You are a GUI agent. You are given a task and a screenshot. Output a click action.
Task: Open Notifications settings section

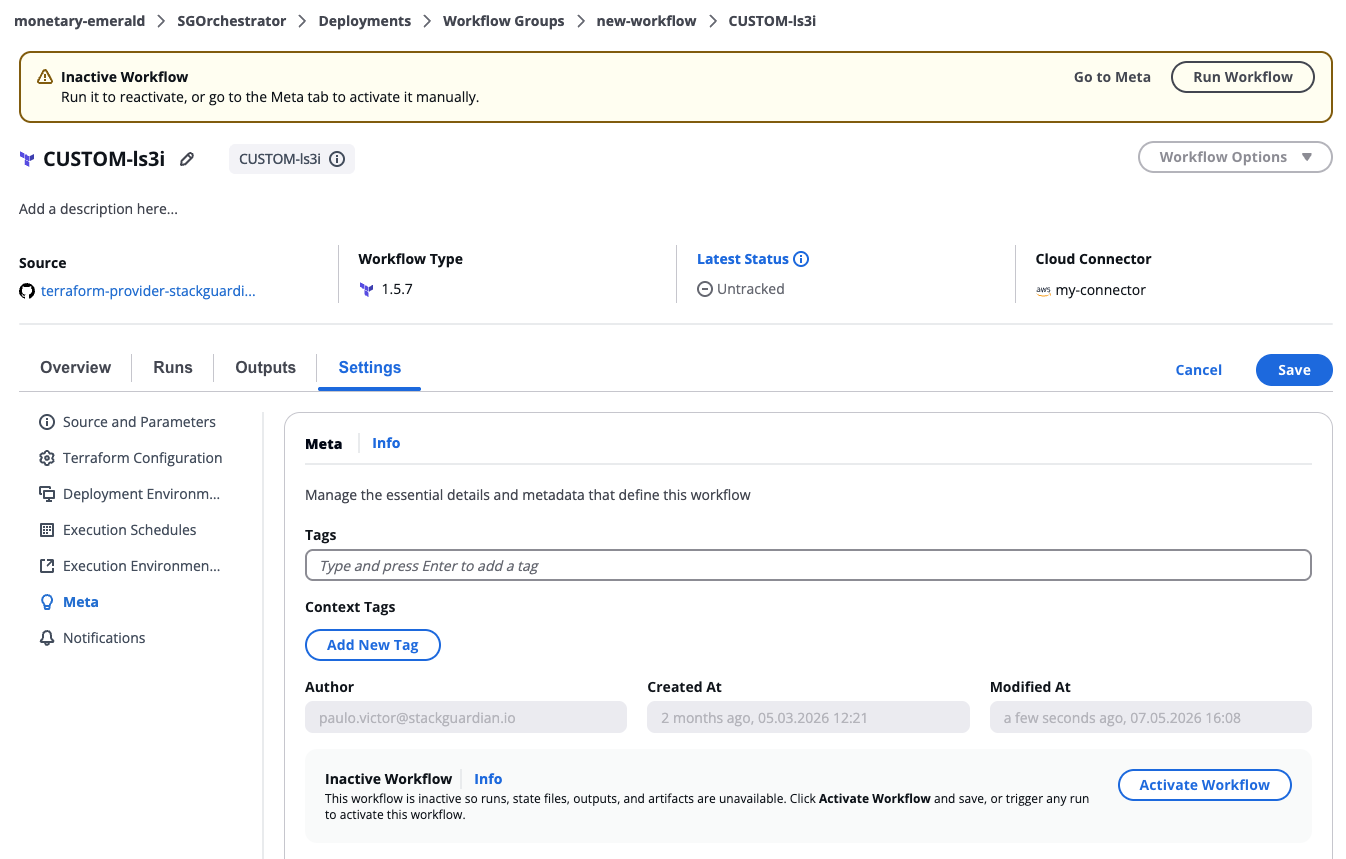104,638
